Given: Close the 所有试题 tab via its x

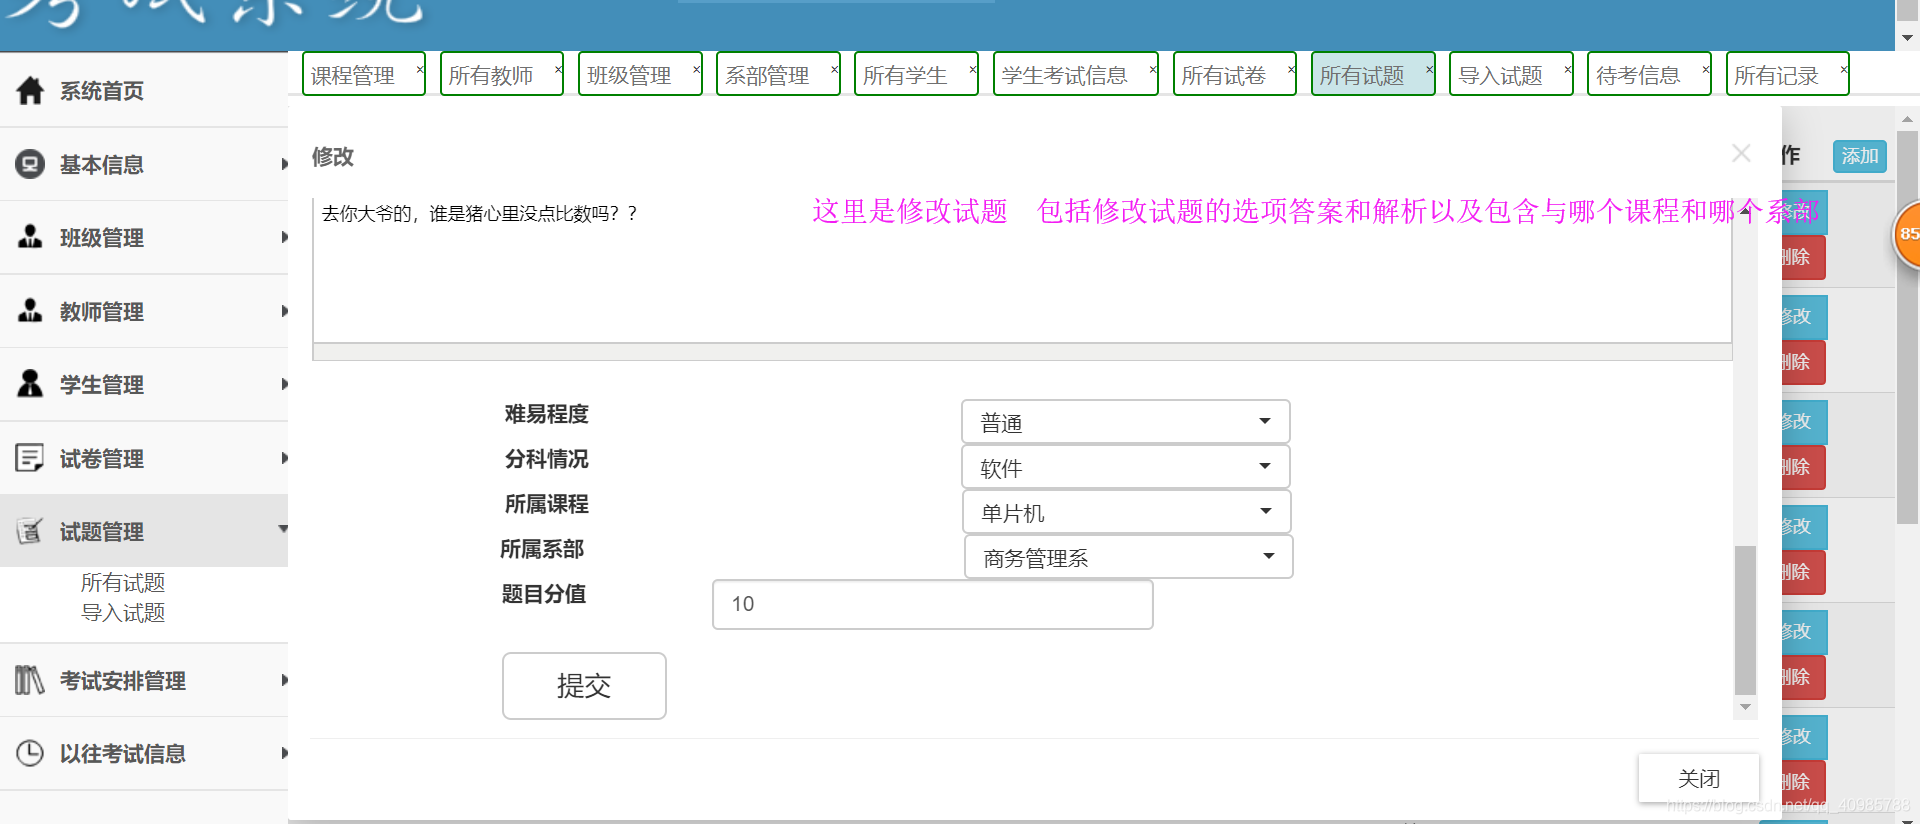Looking at the screenshot, I should 1430,69.
